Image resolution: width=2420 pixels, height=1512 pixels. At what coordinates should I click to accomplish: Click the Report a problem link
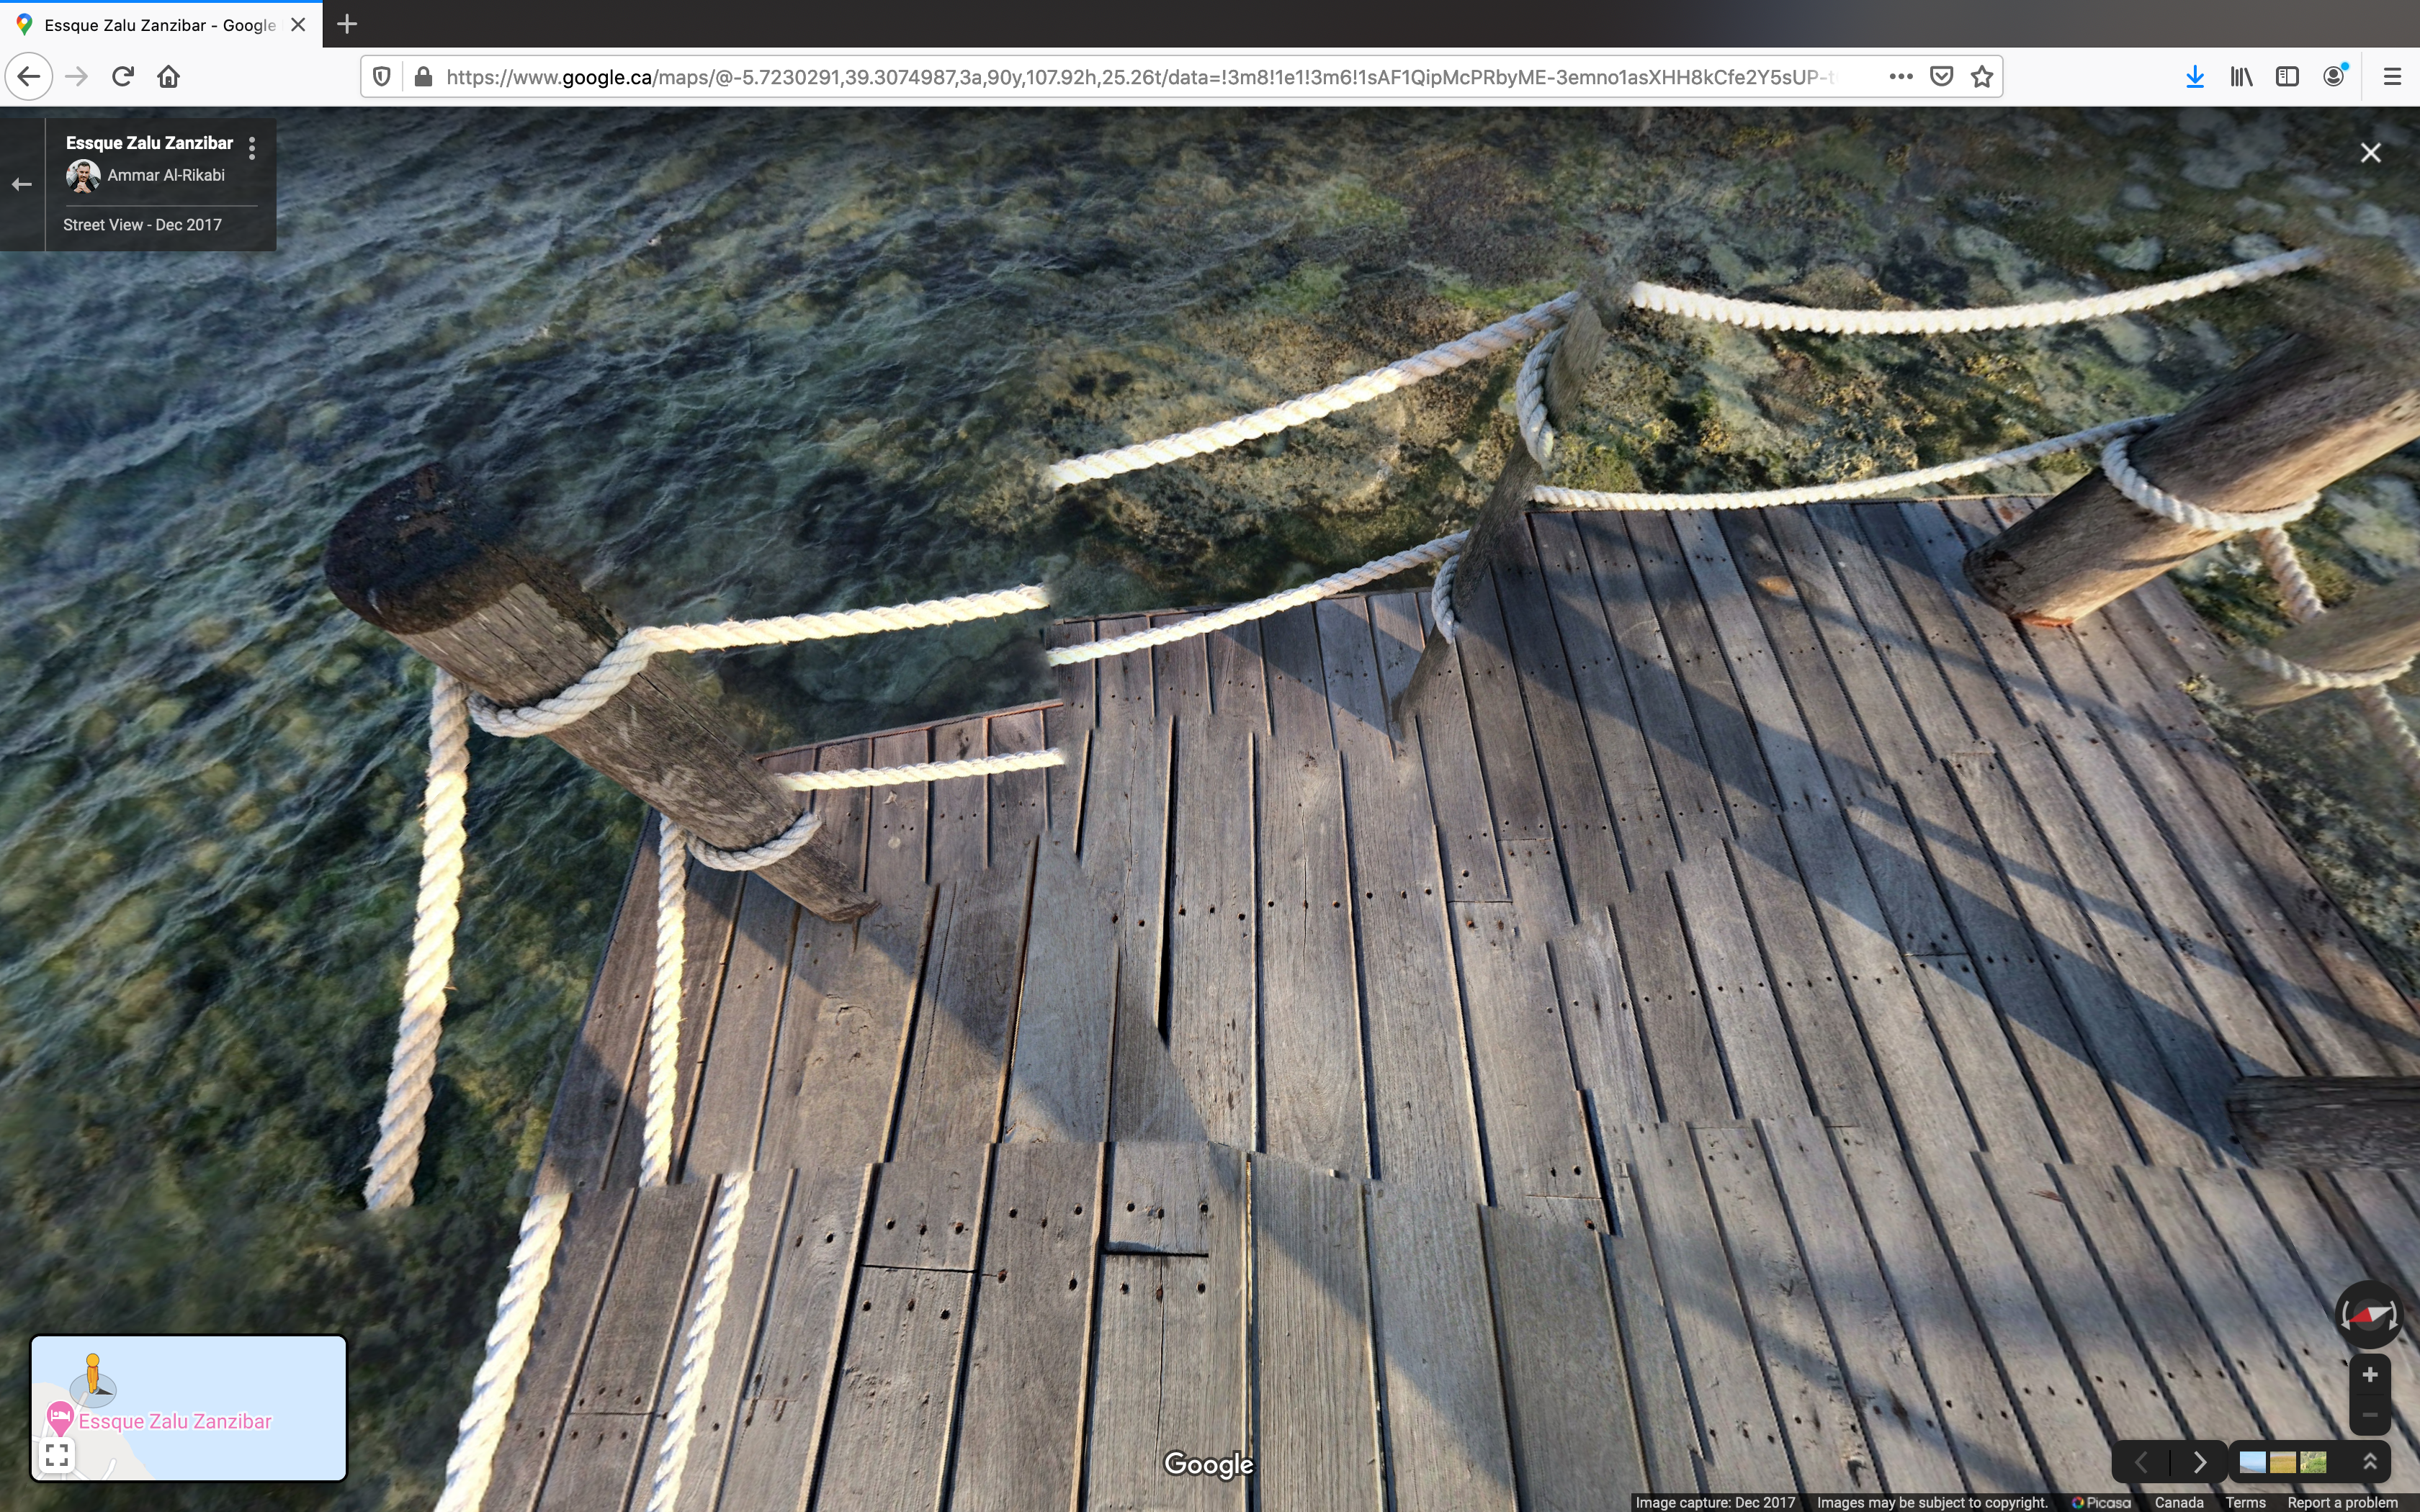pyautogui.click(x=2341, y=1502)
